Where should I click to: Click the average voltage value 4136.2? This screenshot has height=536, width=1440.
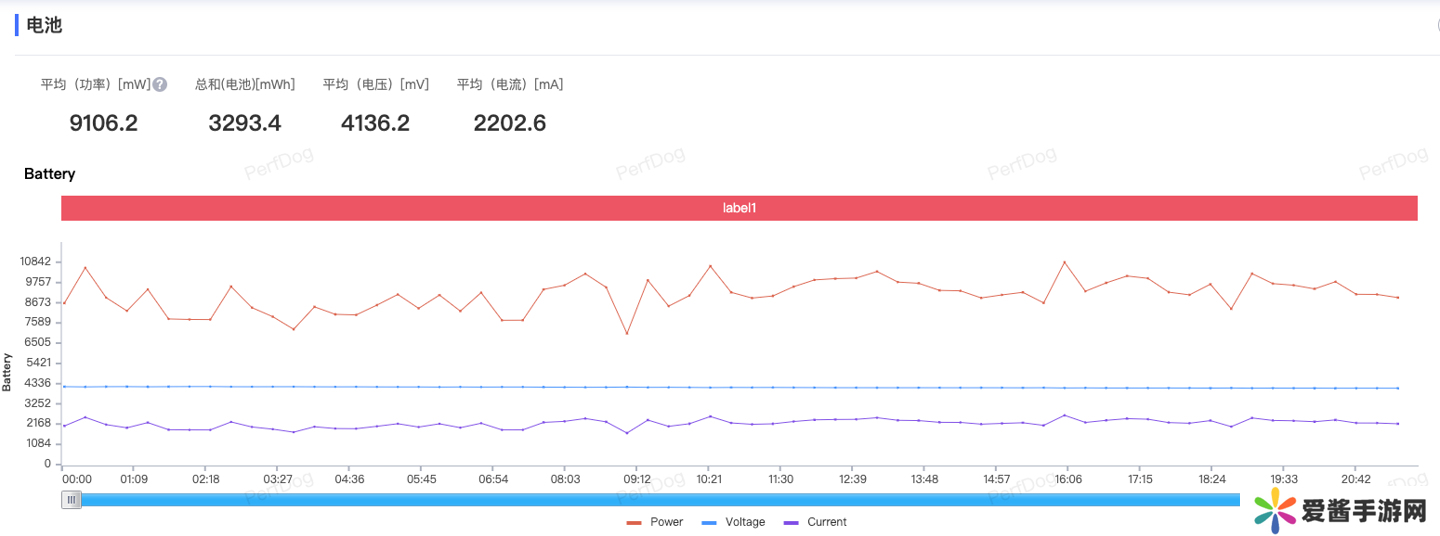point(375,123)
